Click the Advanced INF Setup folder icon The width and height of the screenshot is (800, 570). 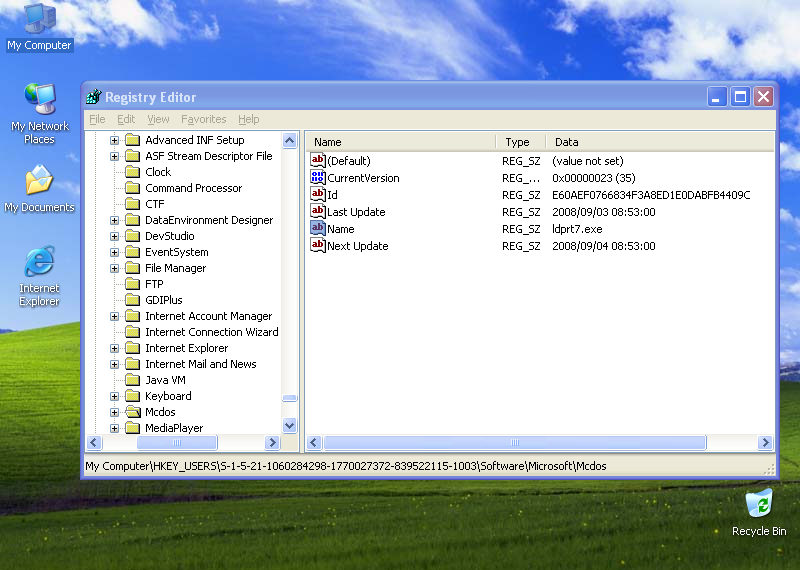[x=132, y=140]
